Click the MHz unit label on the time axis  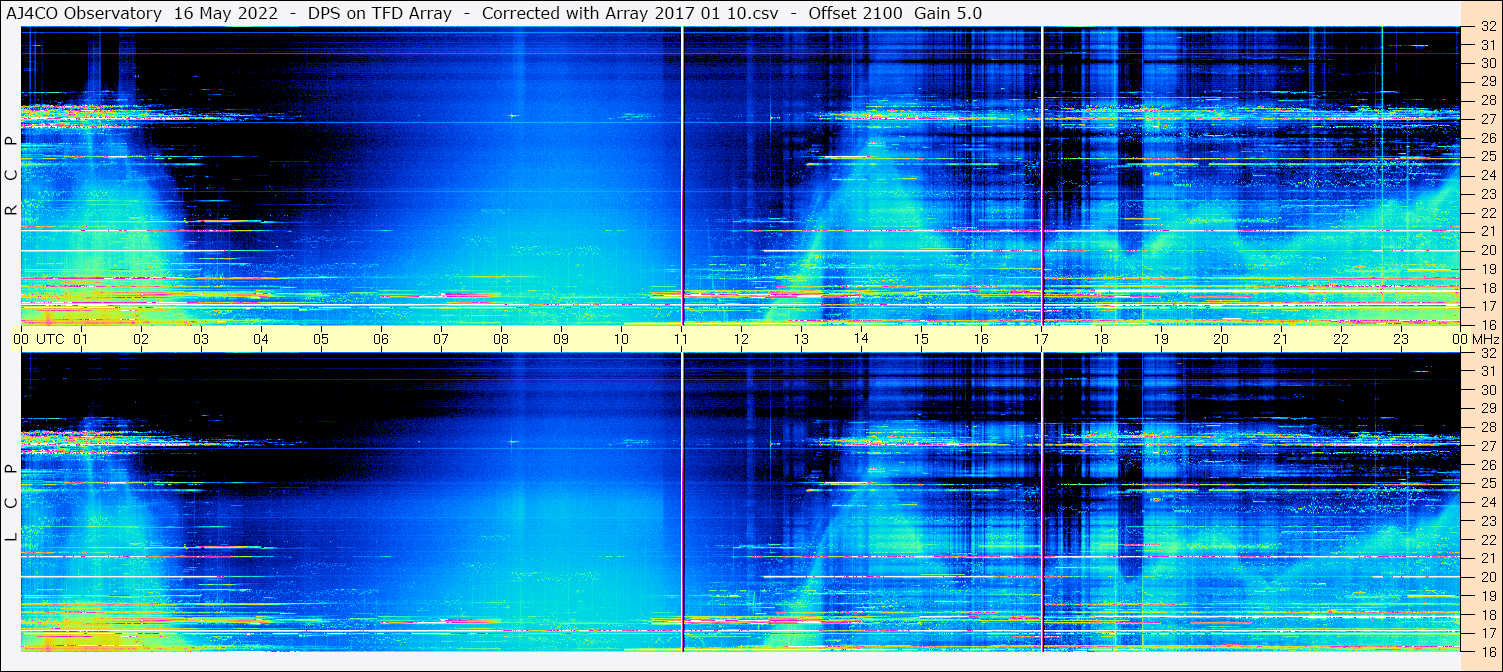pos(1485,339)
